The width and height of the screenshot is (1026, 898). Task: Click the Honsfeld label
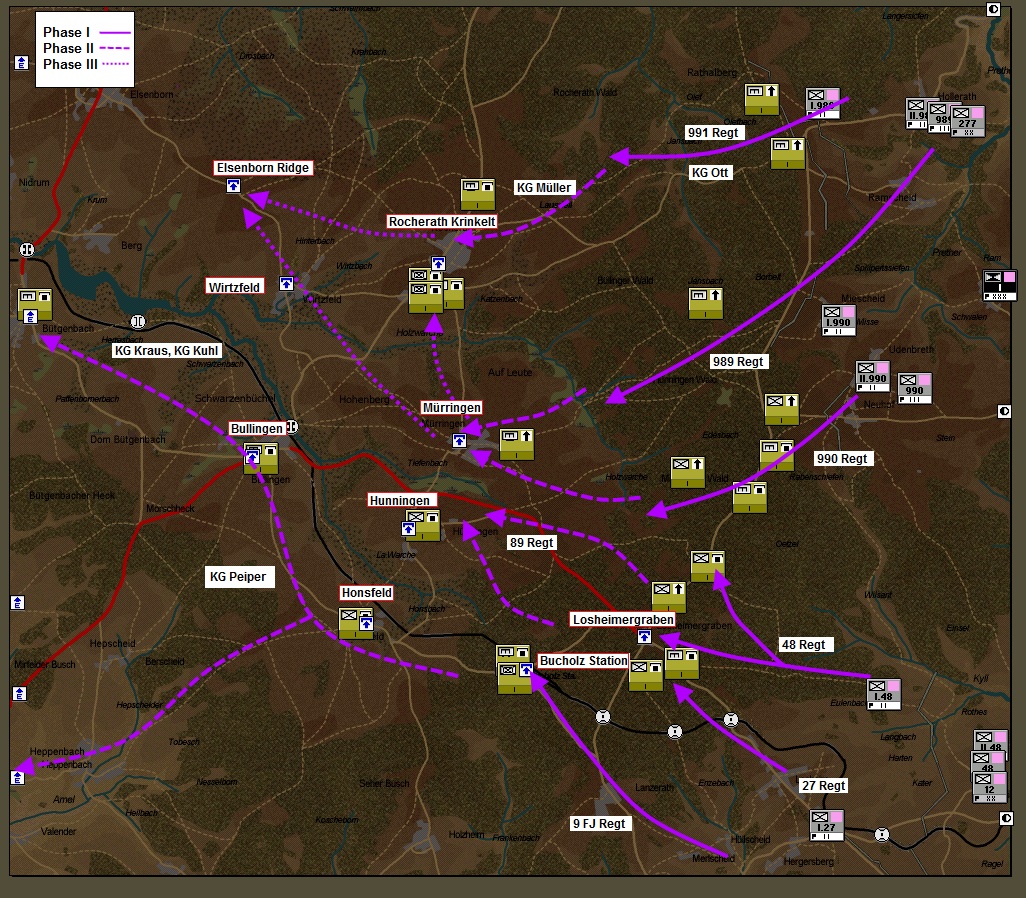(x=366, y=593)
